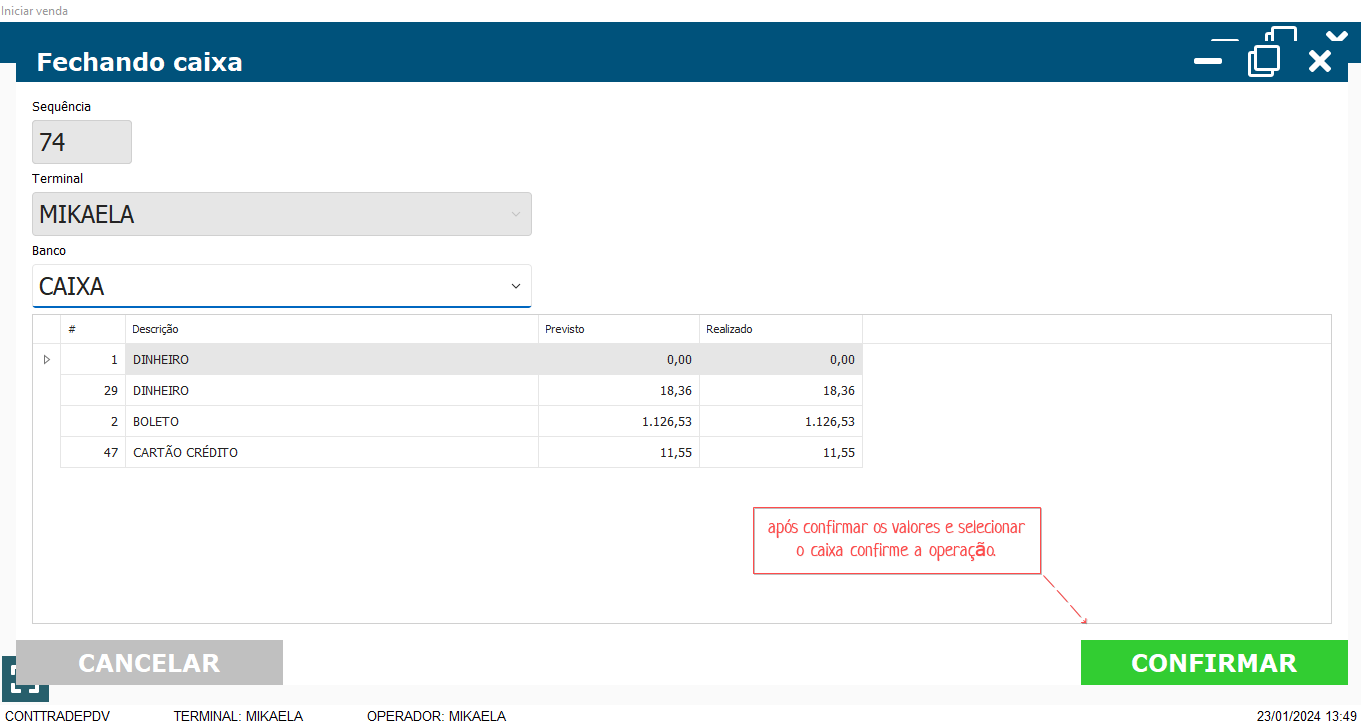Click Previsto value 0,00 for DINHEIRO row 1
1361x724 pixels.
pos(619,359)
